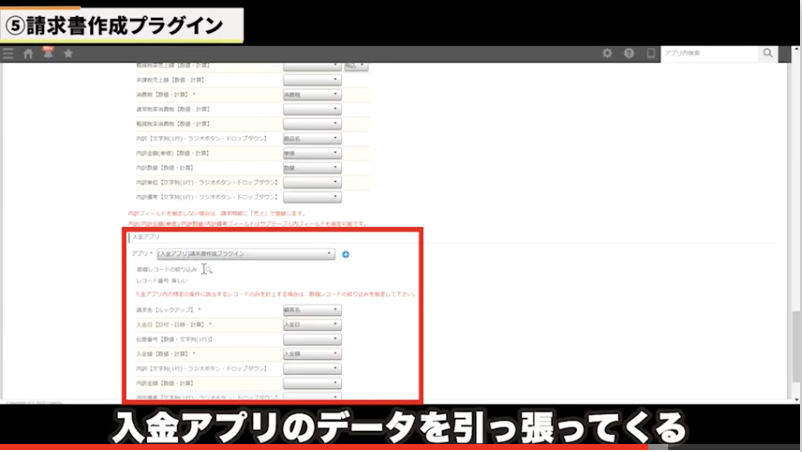Screen dimensions: 802x452
Task: Click the mobile view icon in the header
Action: (x=651, y=53)
